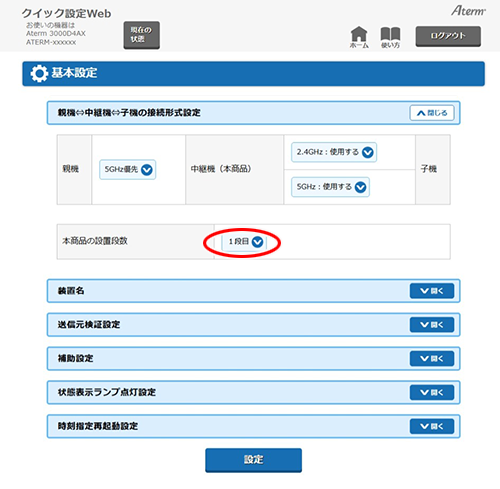
Task: Go to the ホーム home icon
Action: click(359, 37)
